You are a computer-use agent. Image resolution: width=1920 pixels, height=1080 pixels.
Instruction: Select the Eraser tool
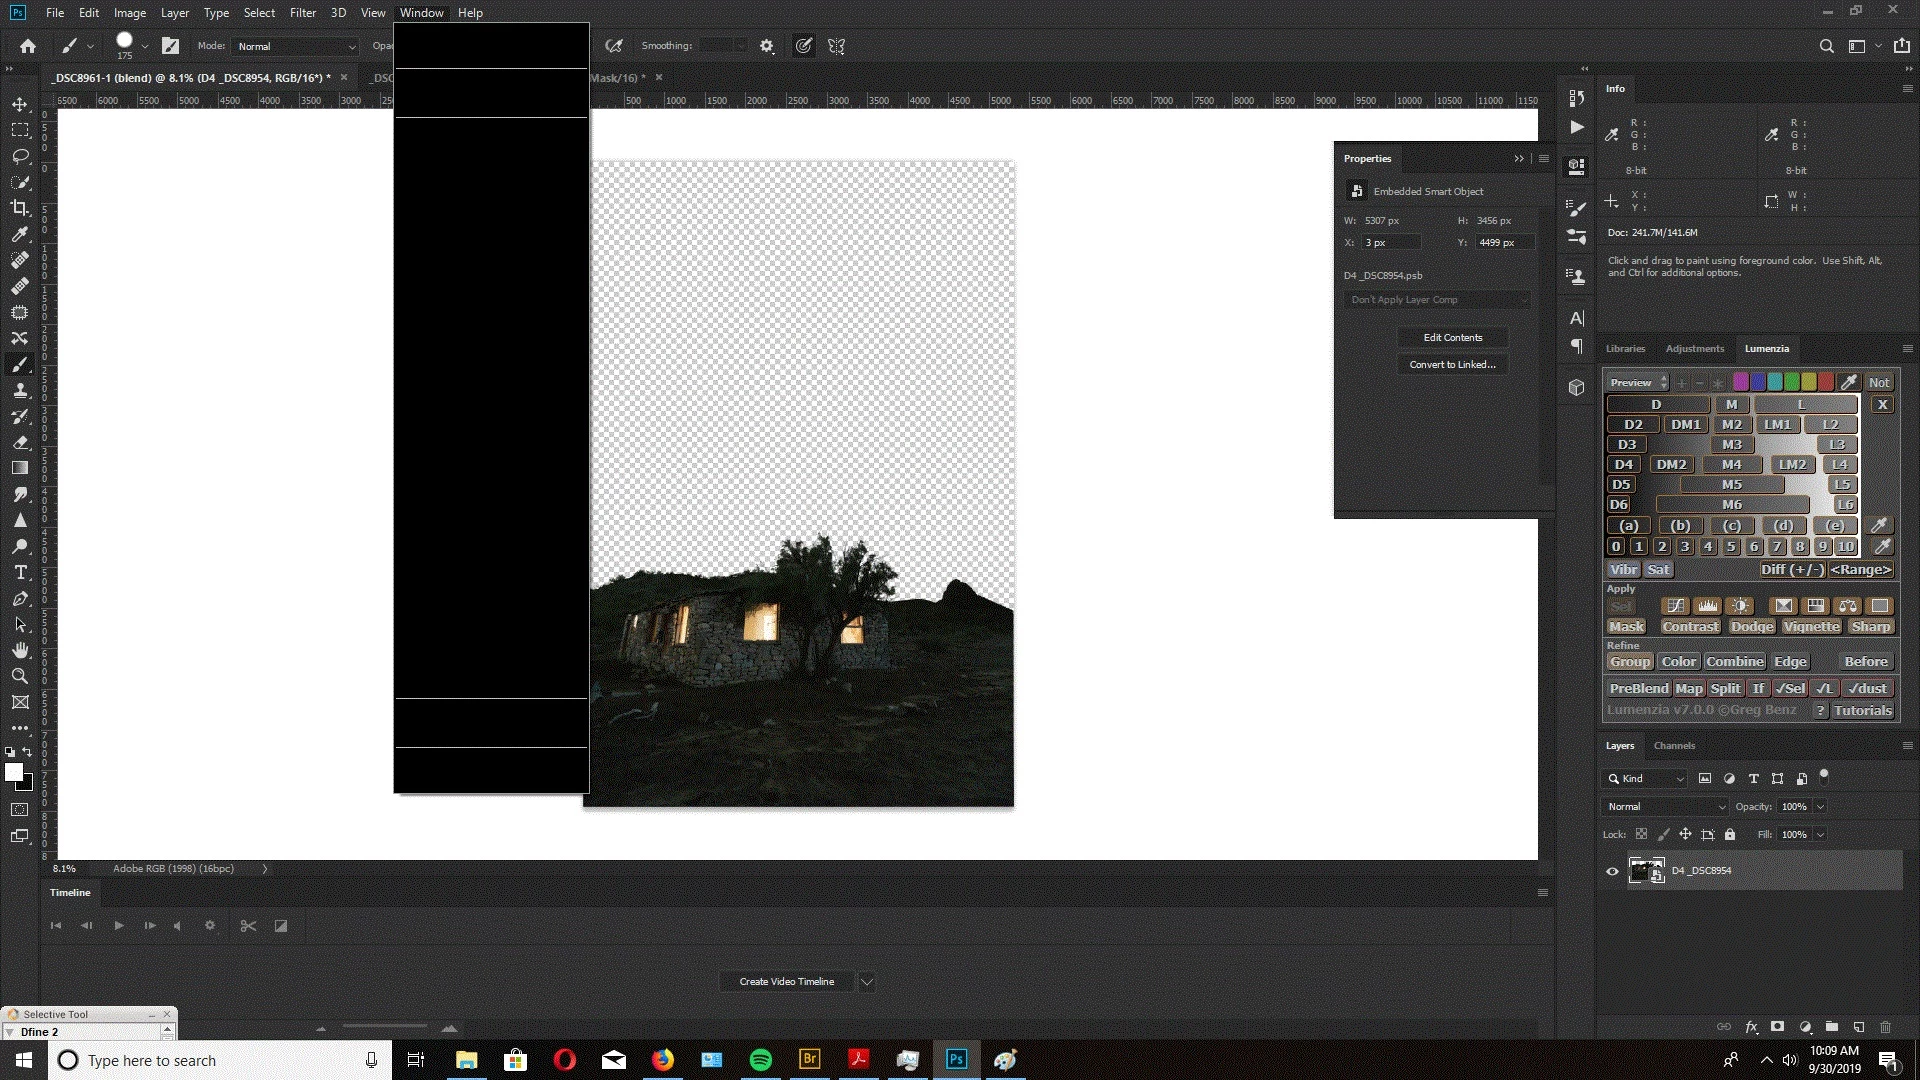coord(20,442)
